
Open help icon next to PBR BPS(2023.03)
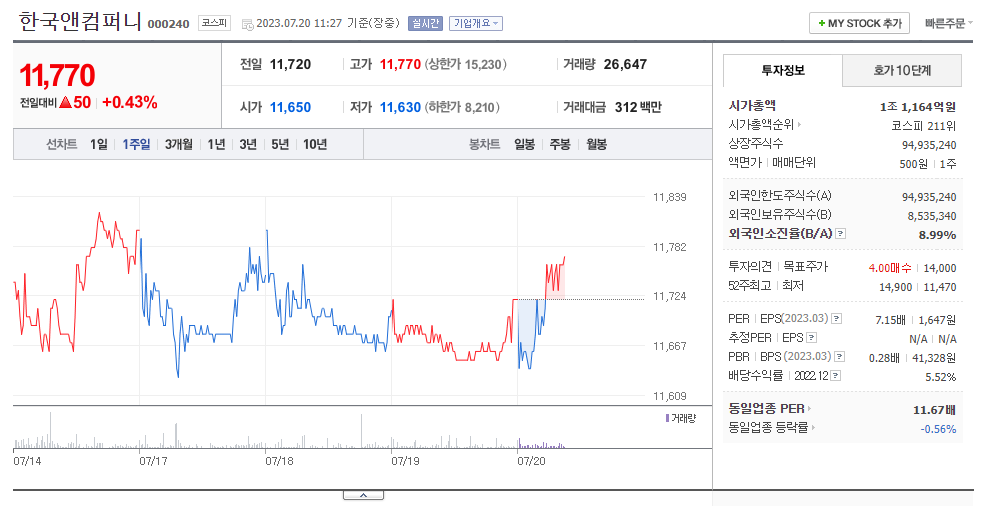tap(839, 357)
